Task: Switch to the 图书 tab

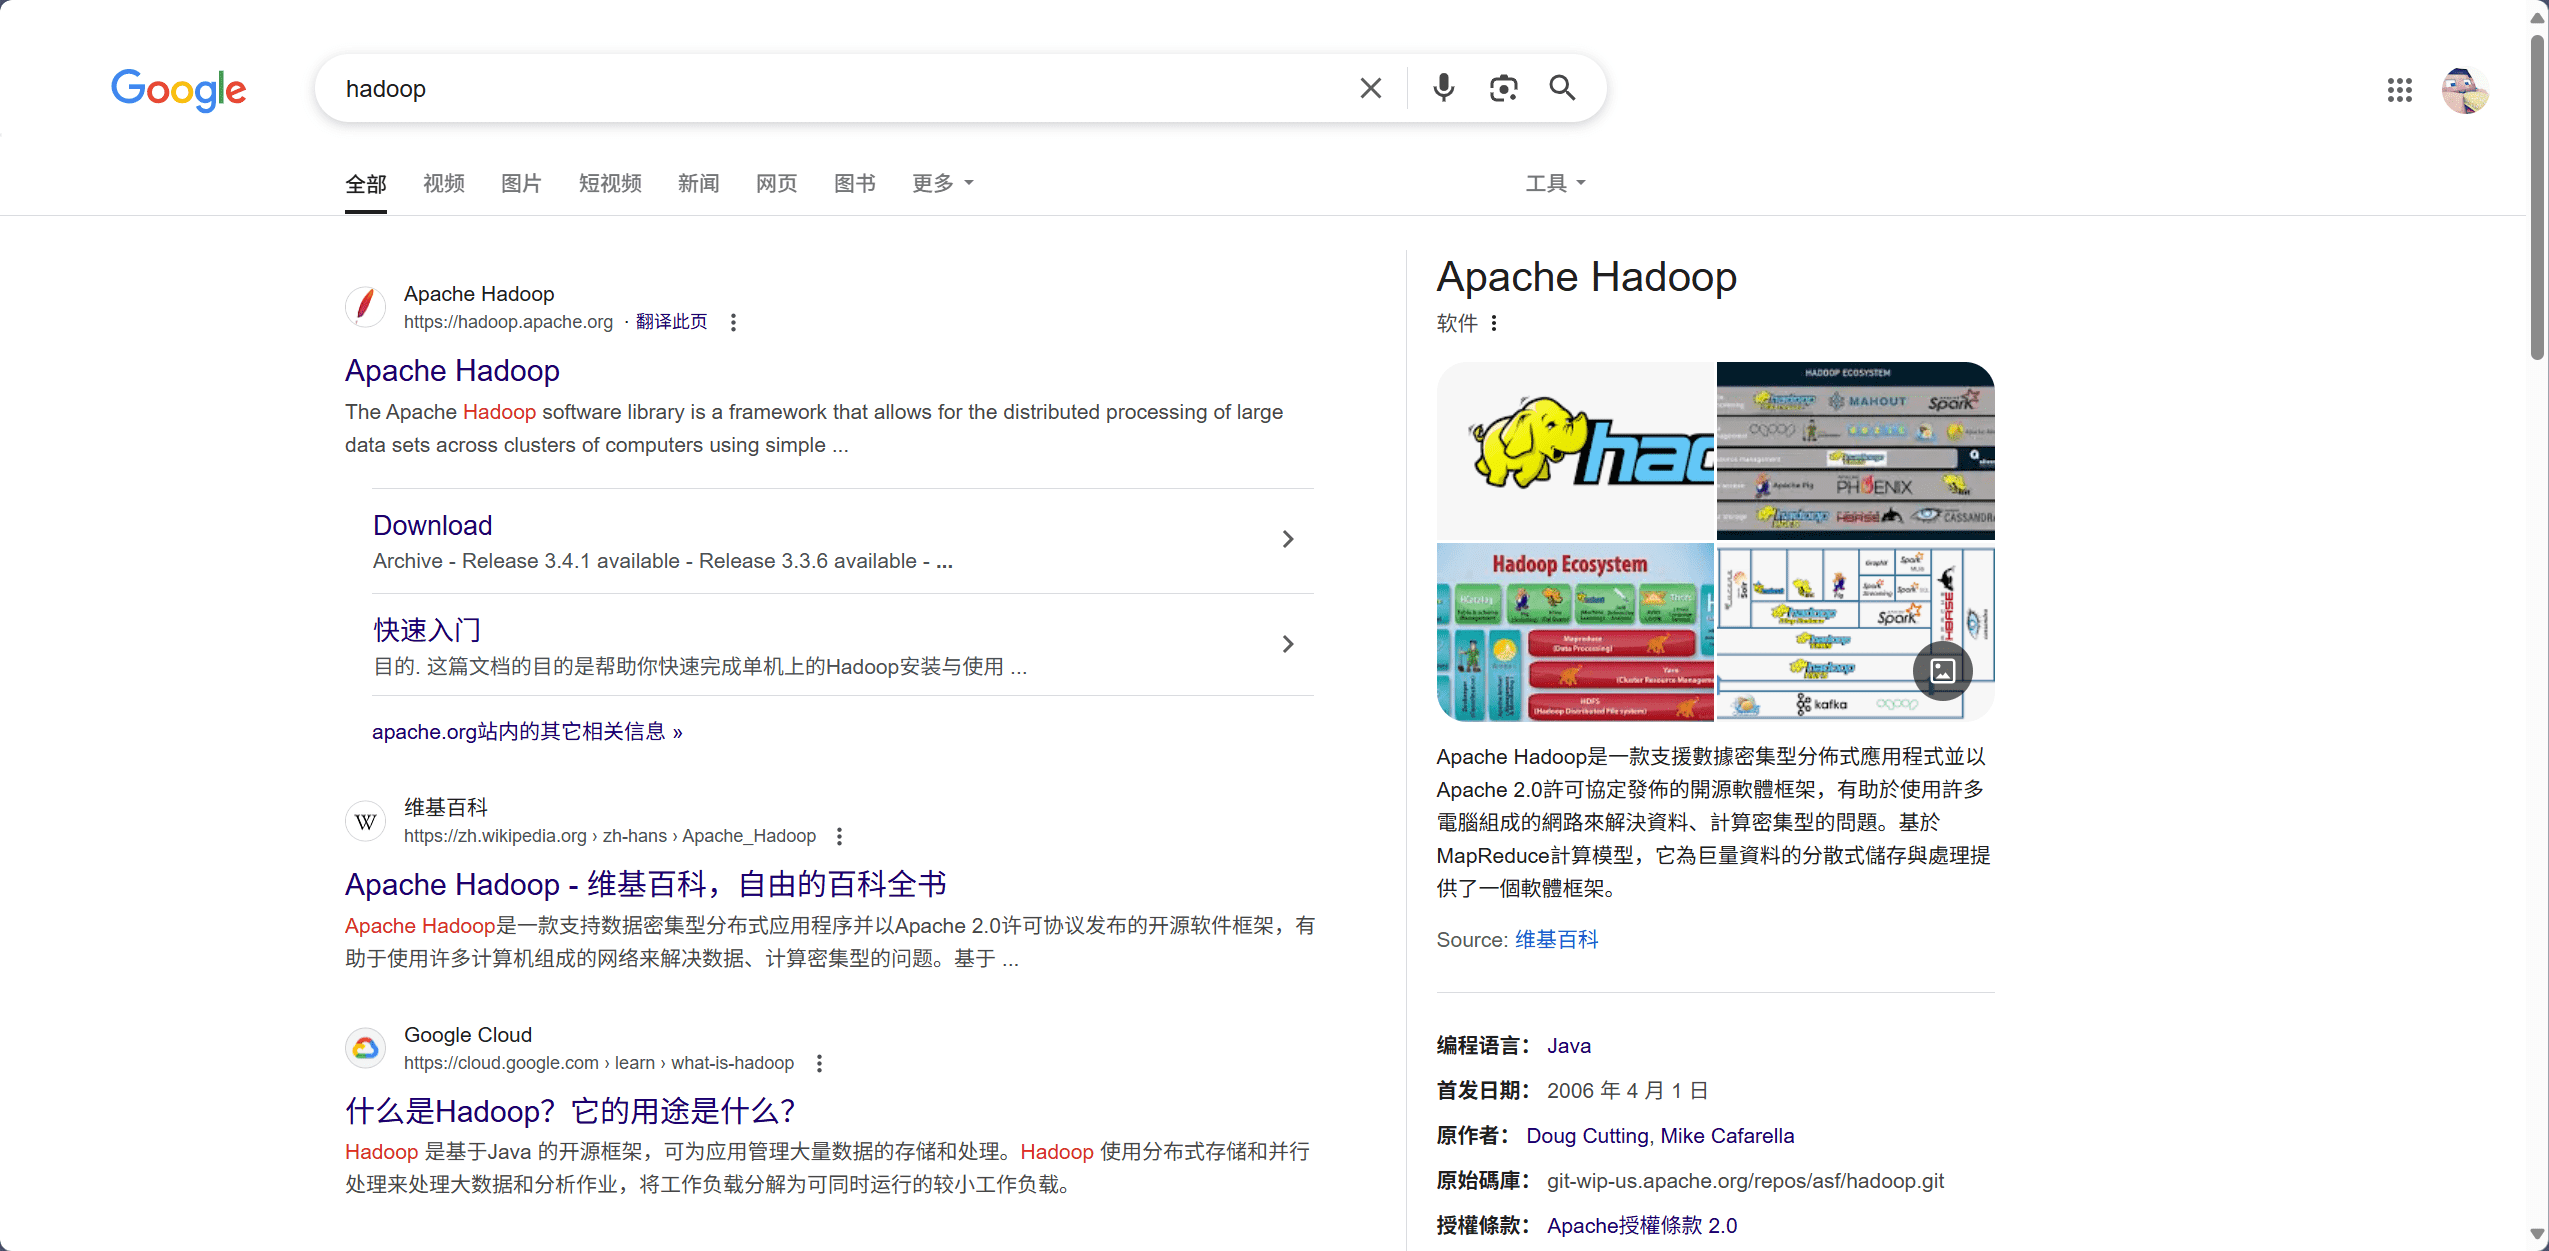Action: coord(854,183)
